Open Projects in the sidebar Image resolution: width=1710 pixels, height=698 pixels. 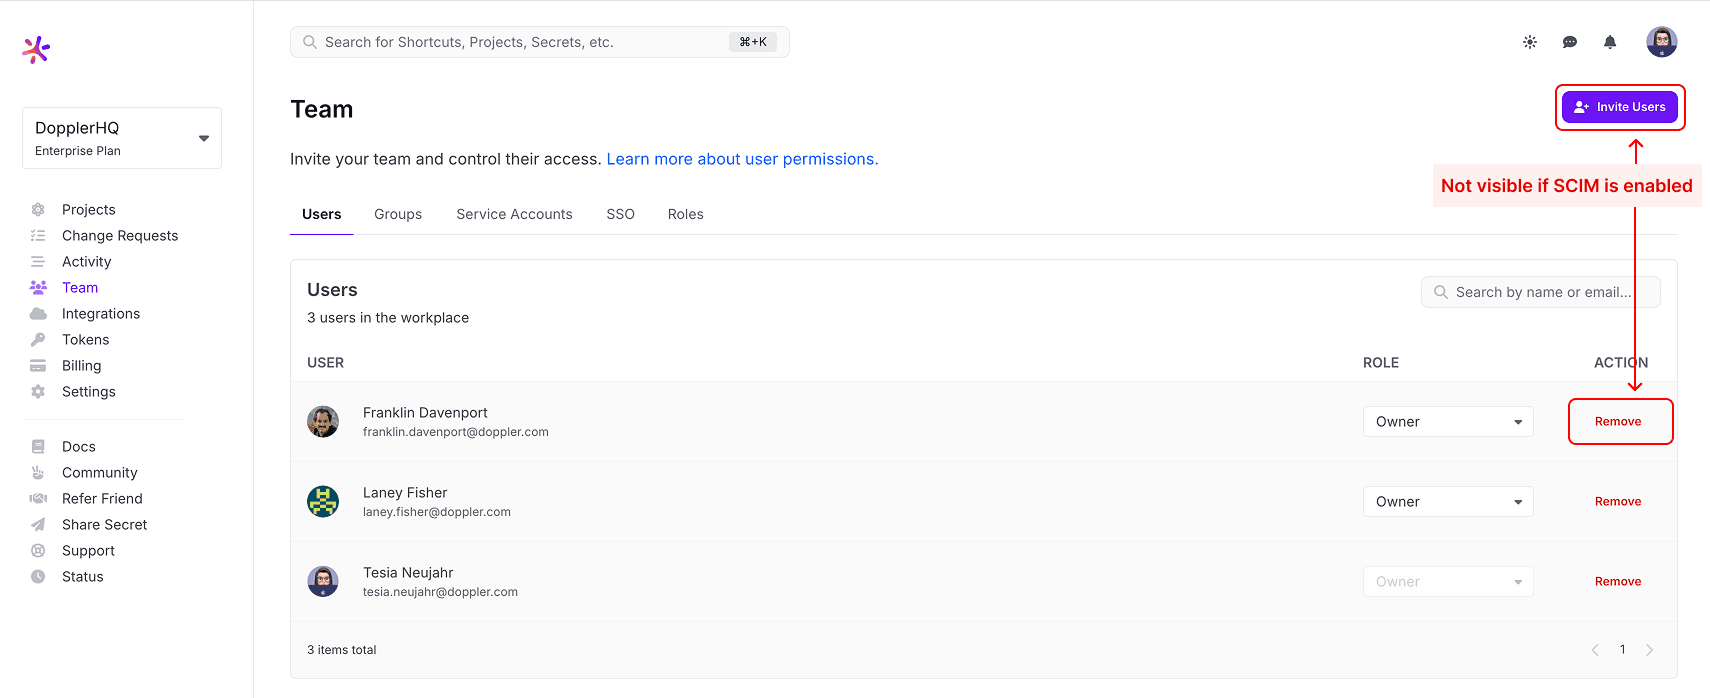click(89, 209)
